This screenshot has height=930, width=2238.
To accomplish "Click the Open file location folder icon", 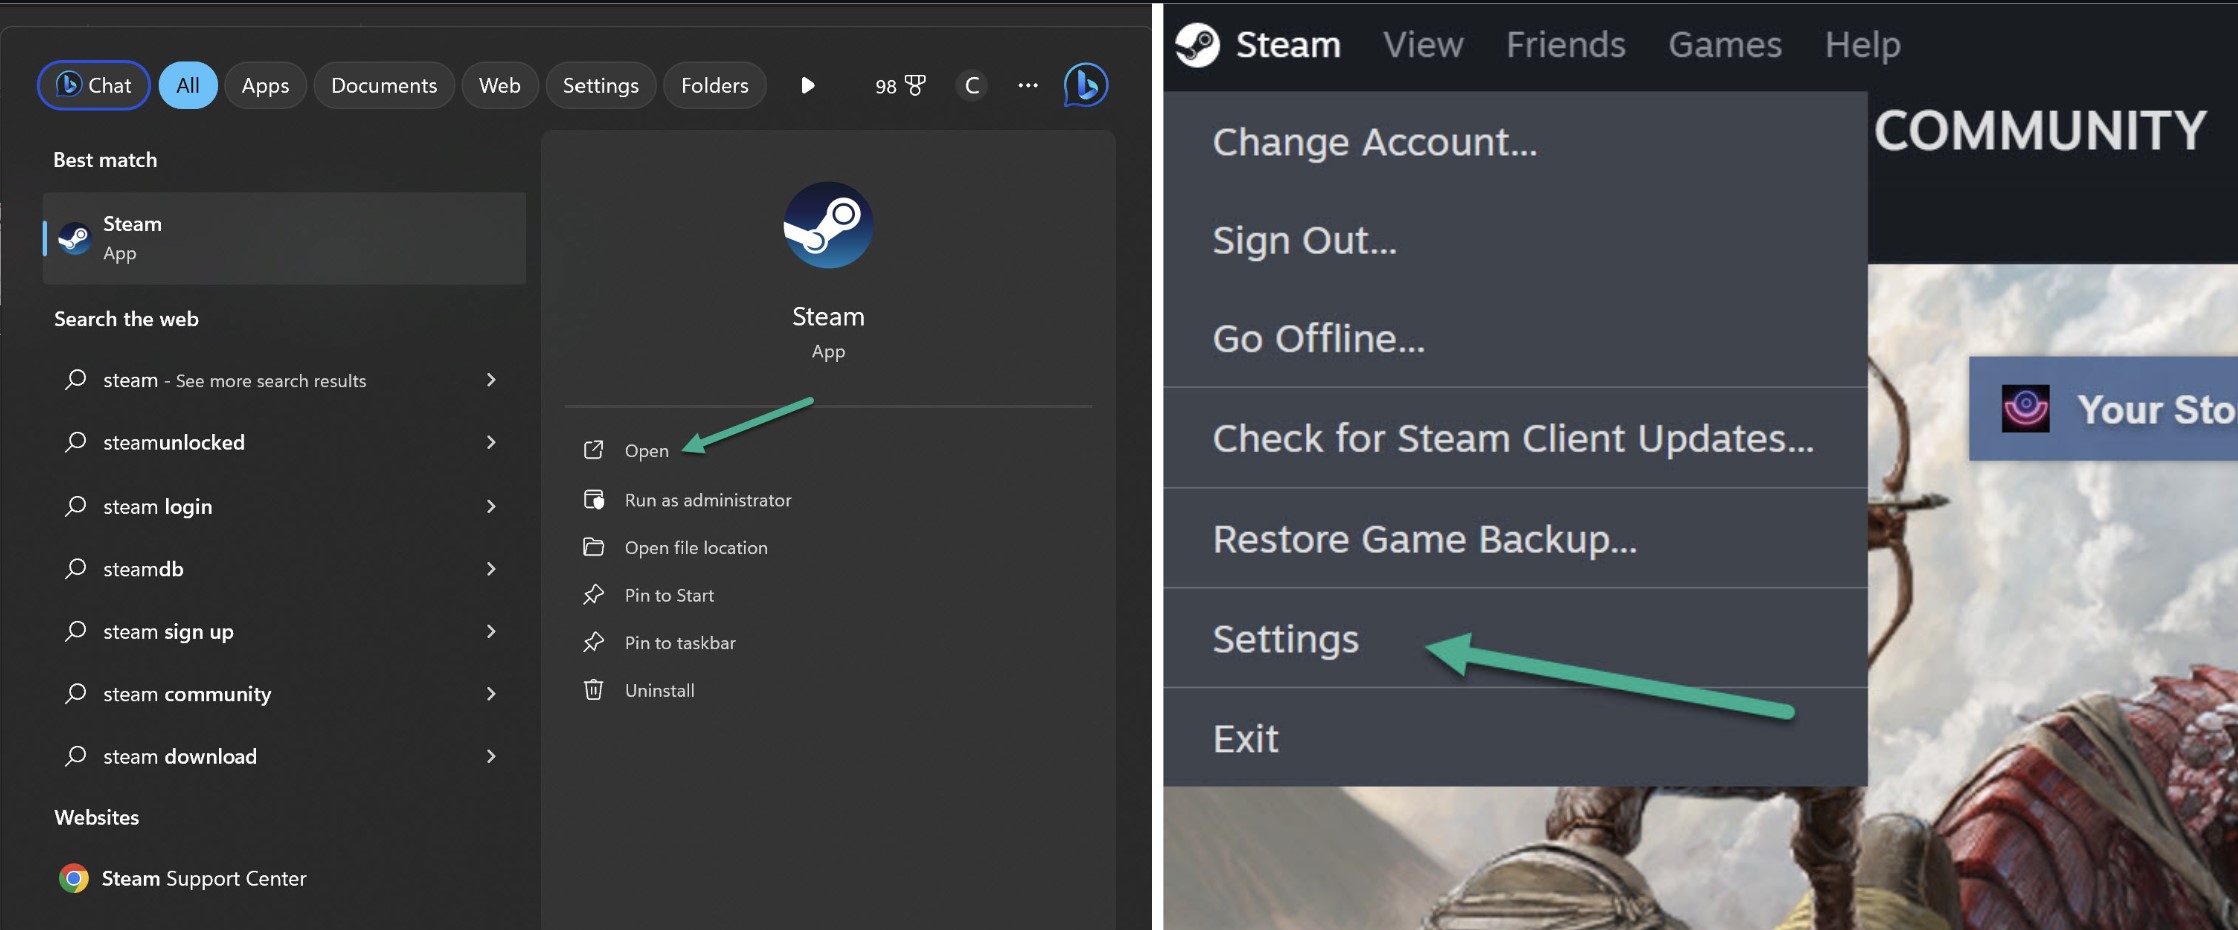I will (x=593, y=547).
